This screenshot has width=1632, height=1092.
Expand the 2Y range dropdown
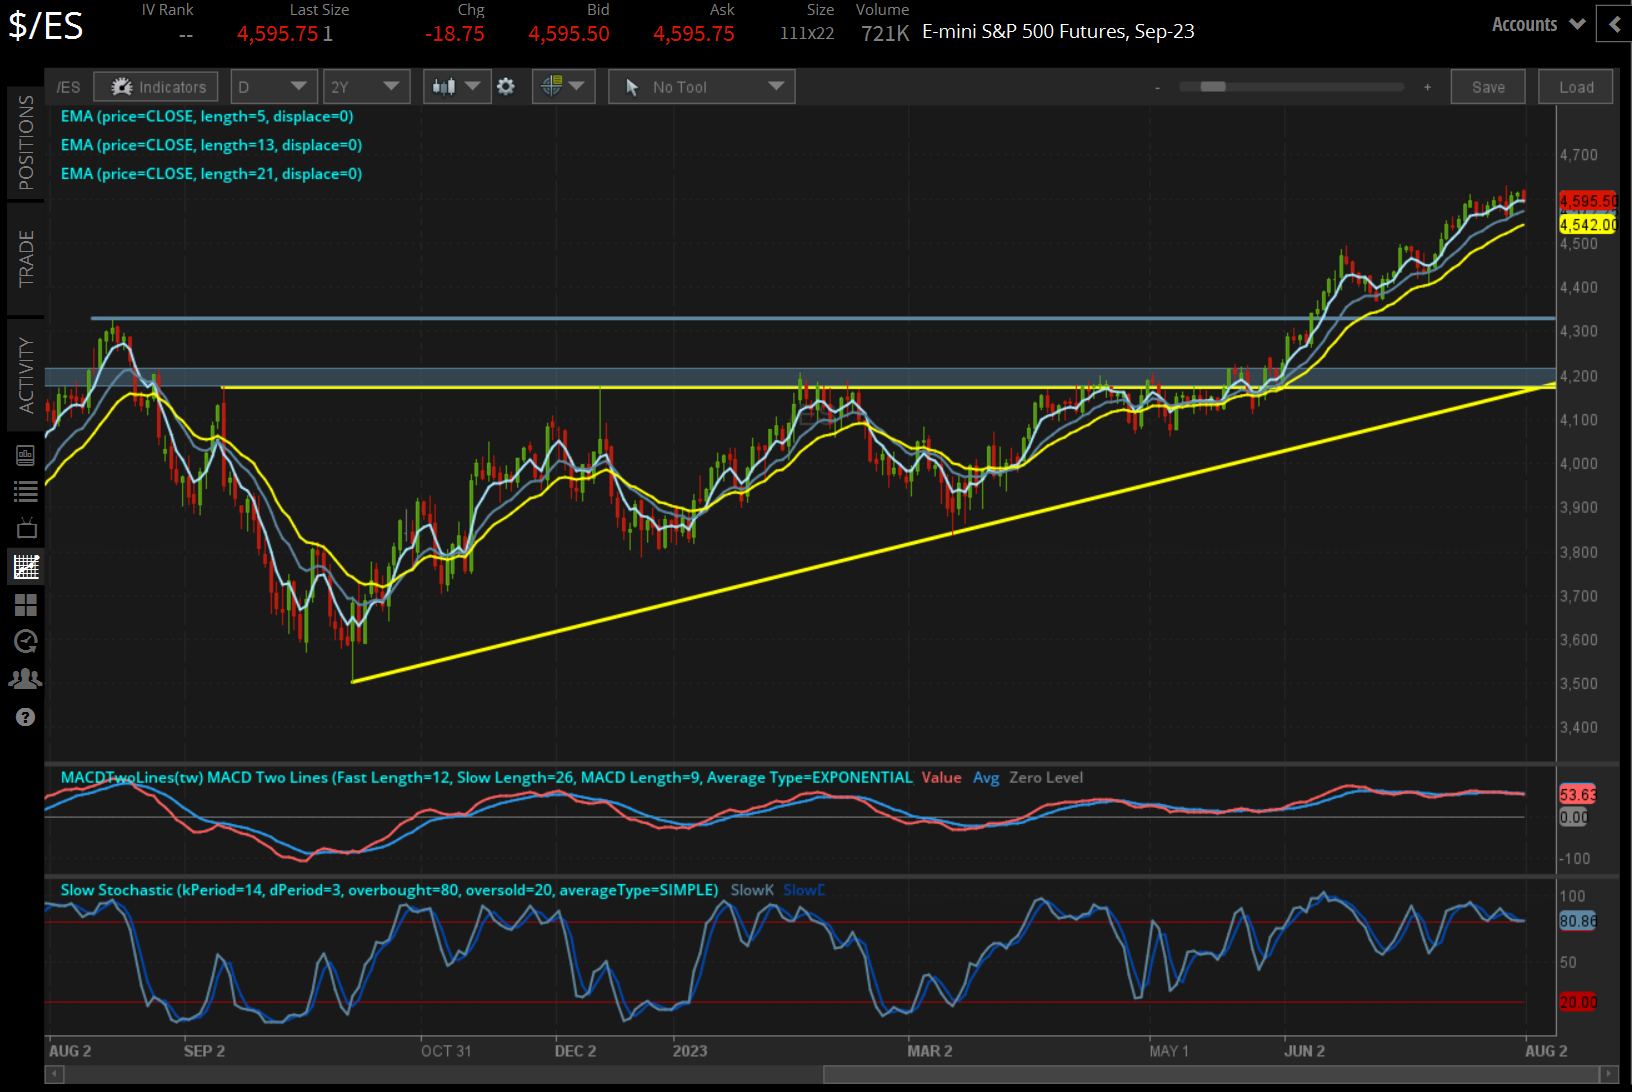[x=366, y=86]
